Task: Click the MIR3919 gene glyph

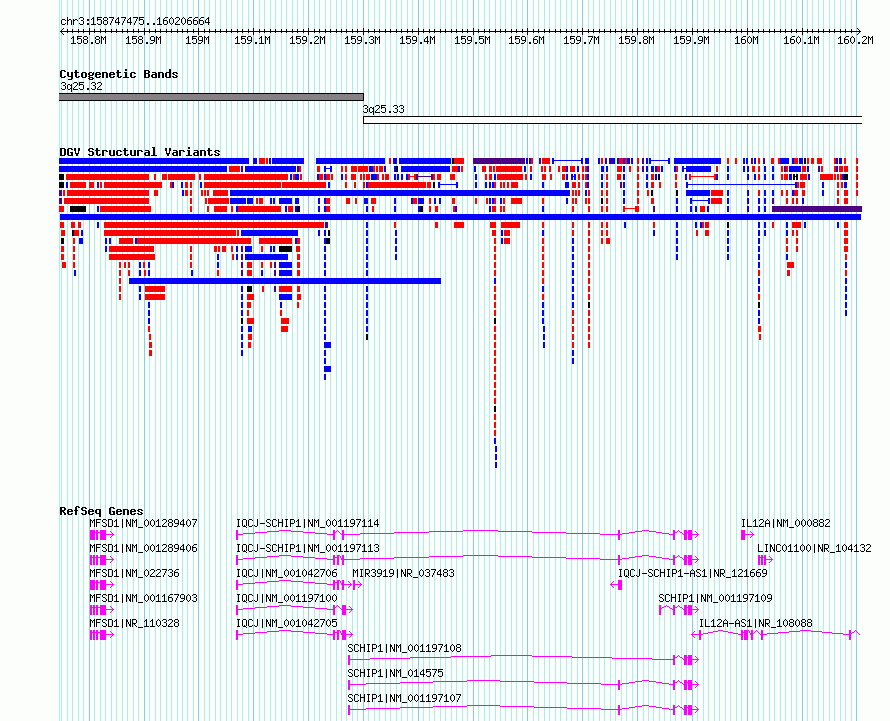Action: [358, 585]
